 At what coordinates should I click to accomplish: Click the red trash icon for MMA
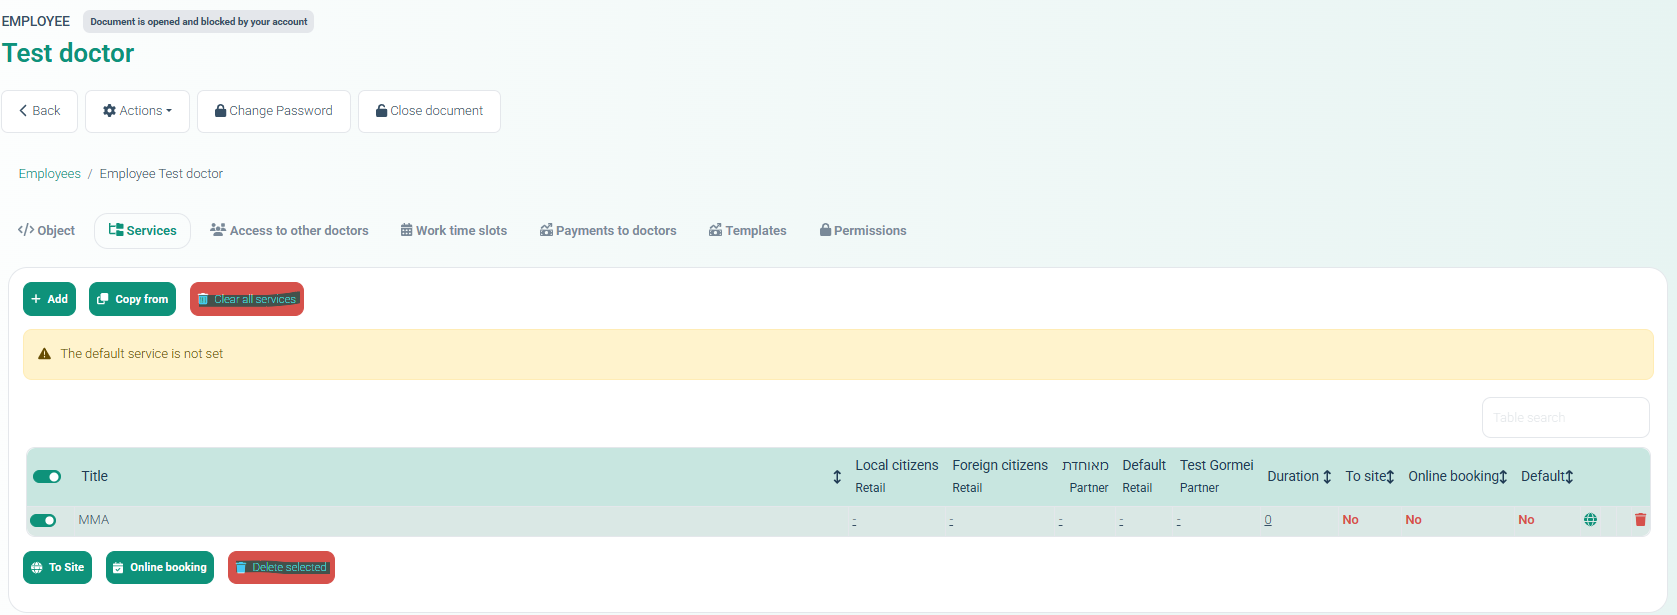pyautogui.click(x=1640, y=520)
